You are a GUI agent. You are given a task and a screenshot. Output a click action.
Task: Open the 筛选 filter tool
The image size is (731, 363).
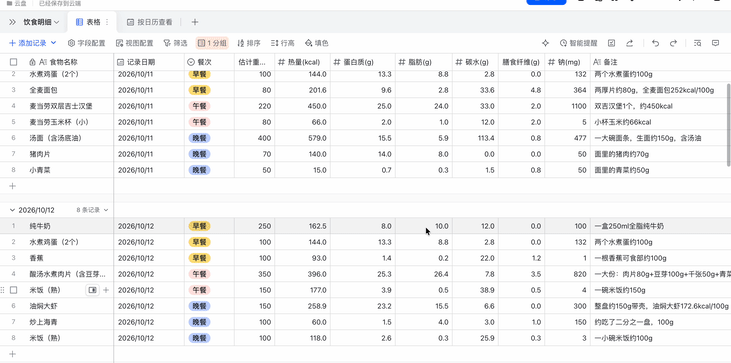click(175, 43)
